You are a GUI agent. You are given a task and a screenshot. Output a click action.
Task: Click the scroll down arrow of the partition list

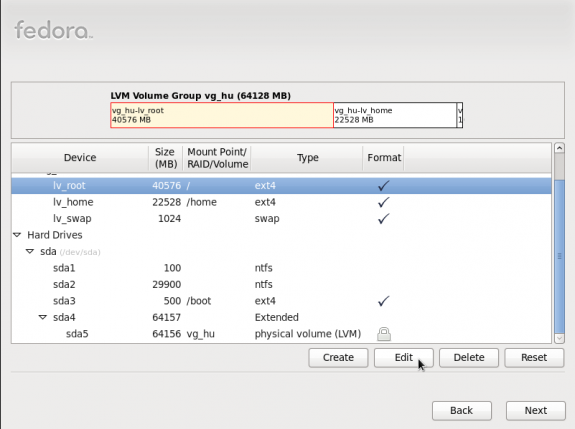tap(559, 338)
